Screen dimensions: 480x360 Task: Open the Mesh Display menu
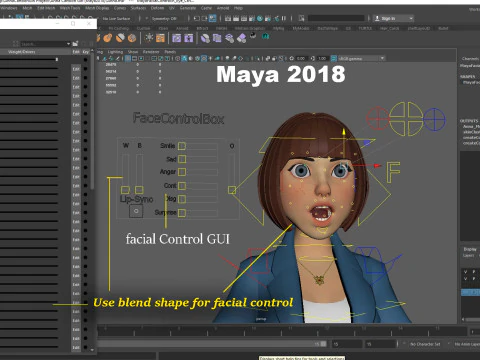pos(97,8)
